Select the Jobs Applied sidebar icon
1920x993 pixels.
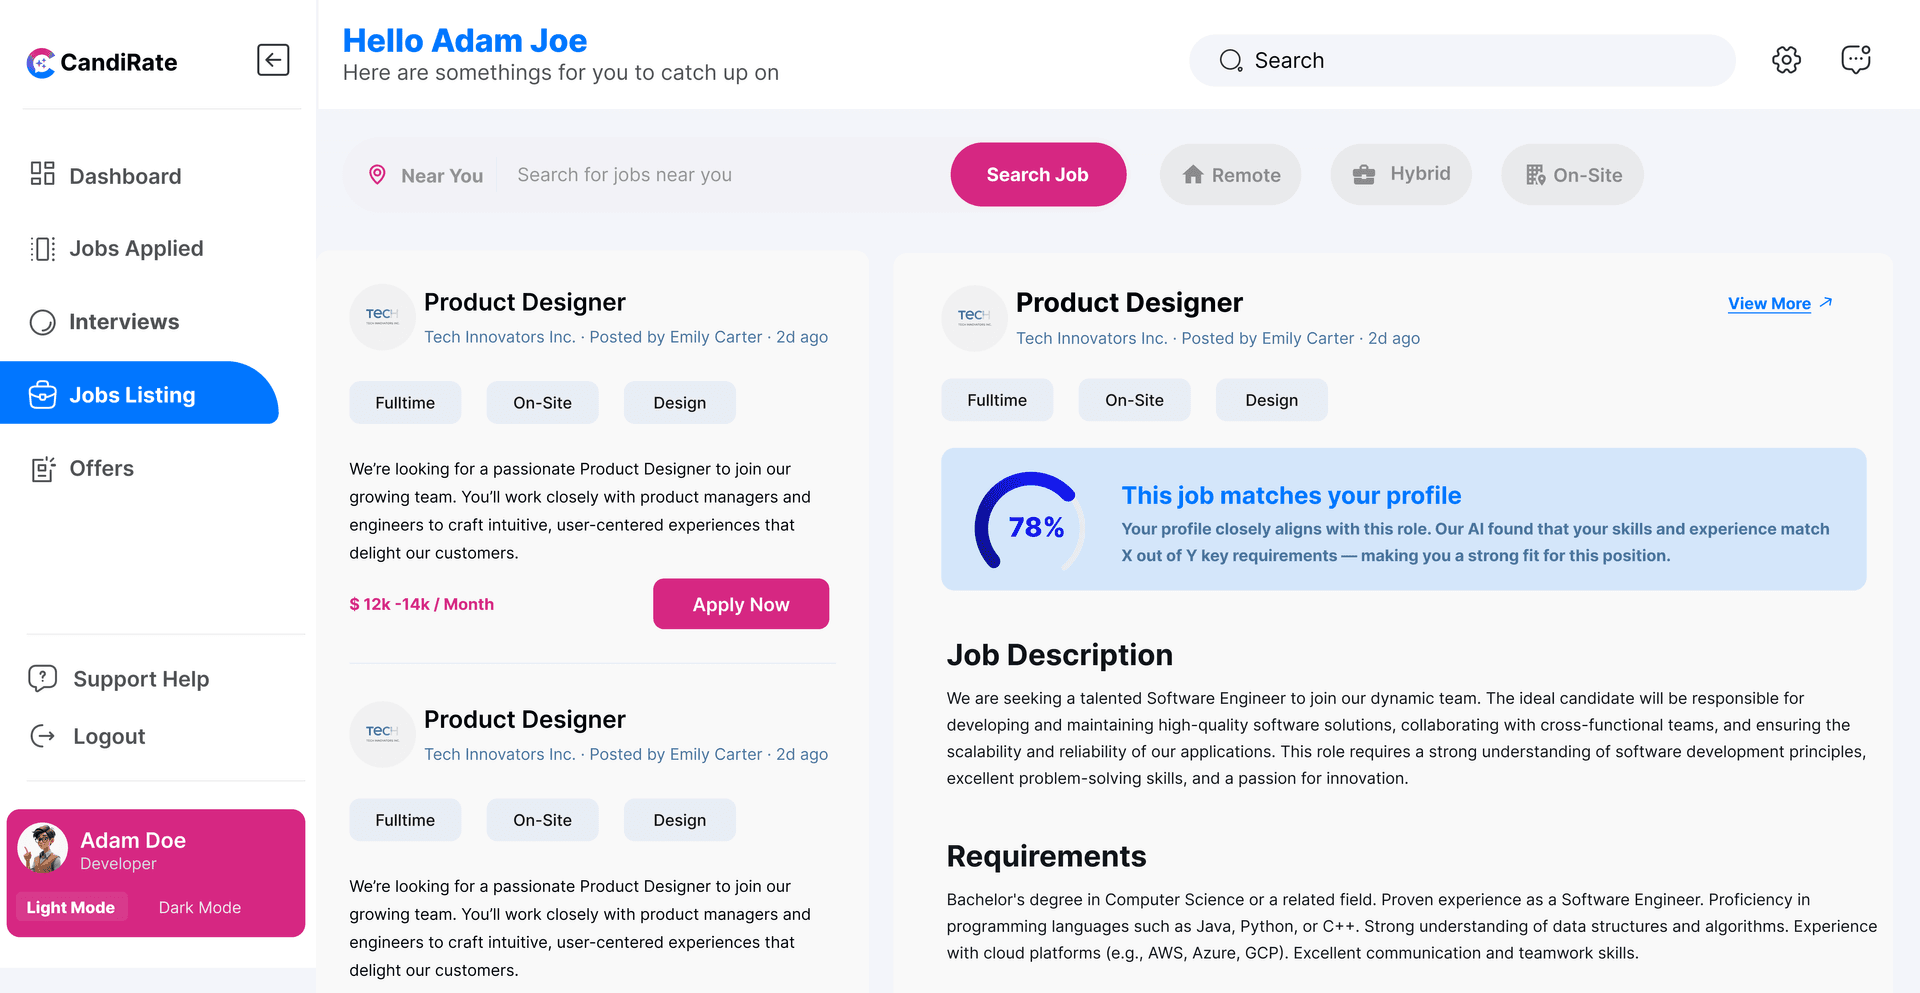point(41,248)
